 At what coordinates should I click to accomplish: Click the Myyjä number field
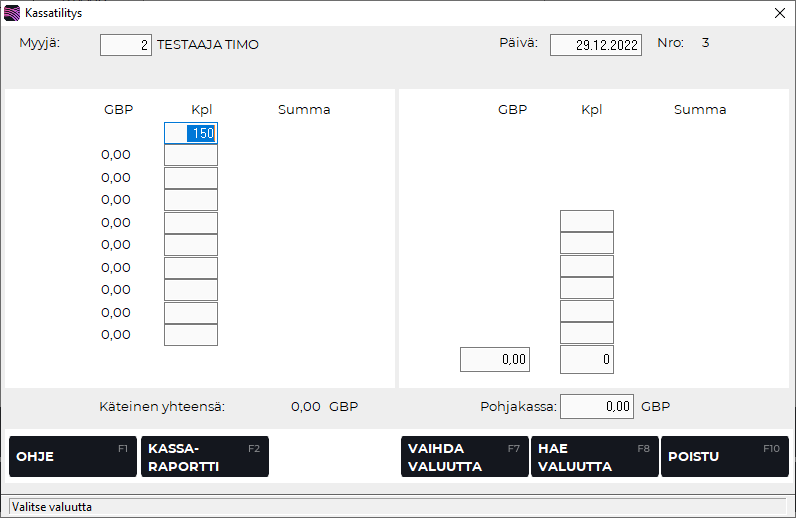(126, 45)
